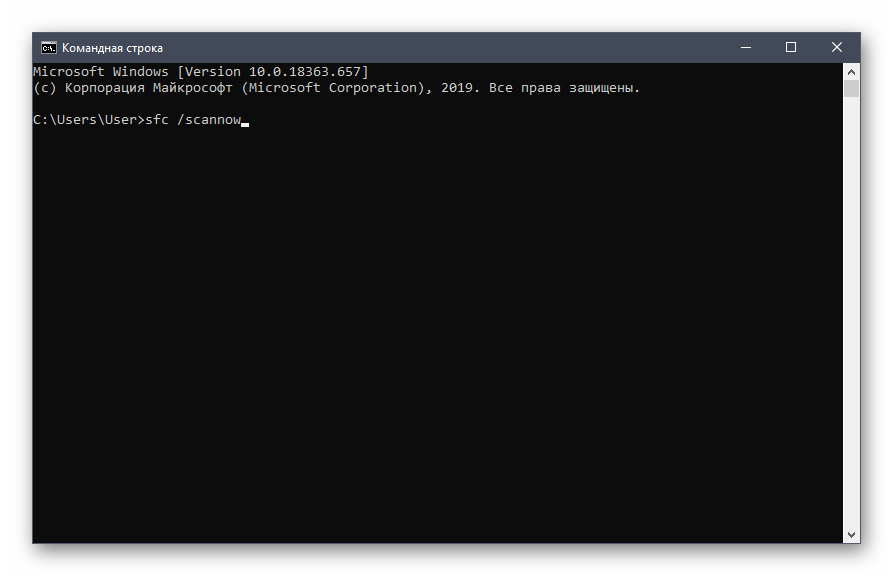This screenshot has height=576, width=893.
Task: Click the "Командная строка" title text
Action: [x=112, y=48]
